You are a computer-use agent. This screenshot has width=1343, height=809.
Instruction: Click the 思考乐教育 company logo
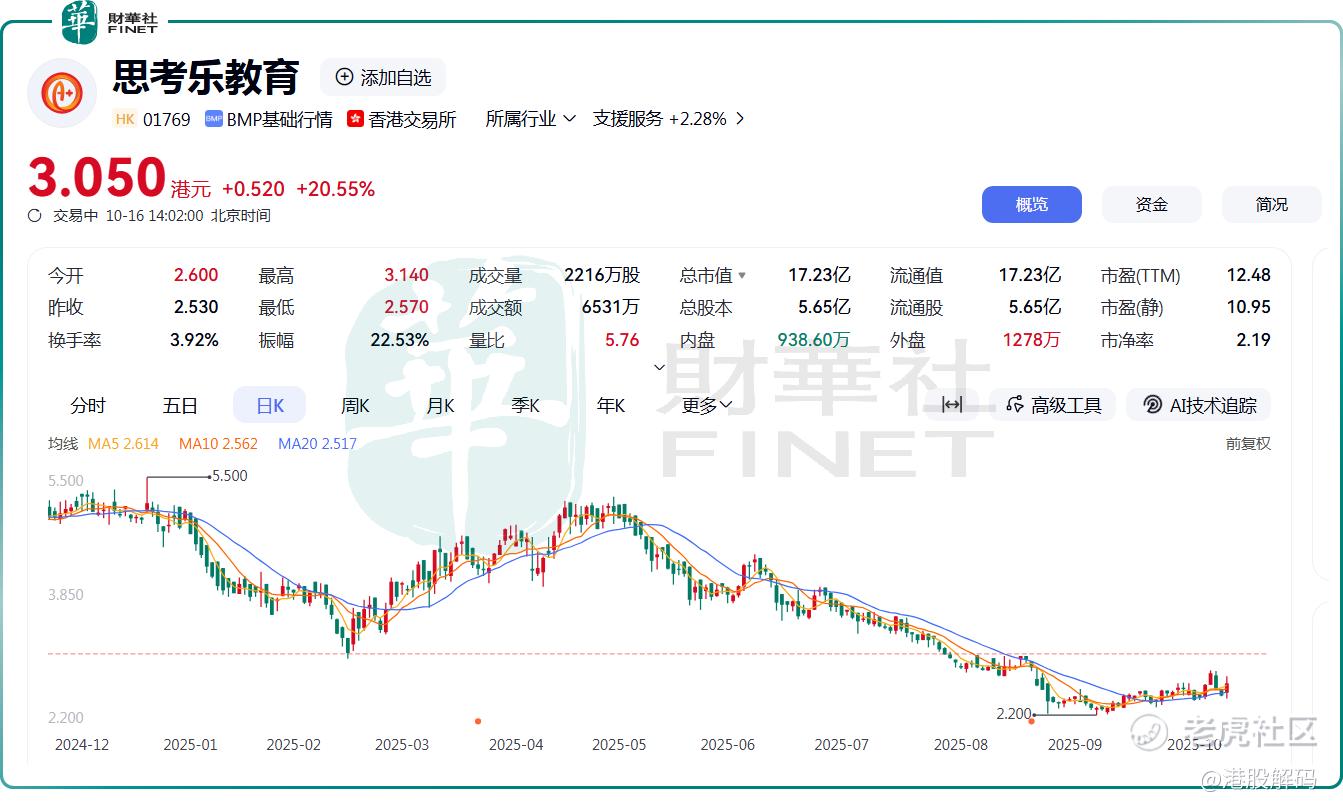pyautogui.click(x=61, y=93)
